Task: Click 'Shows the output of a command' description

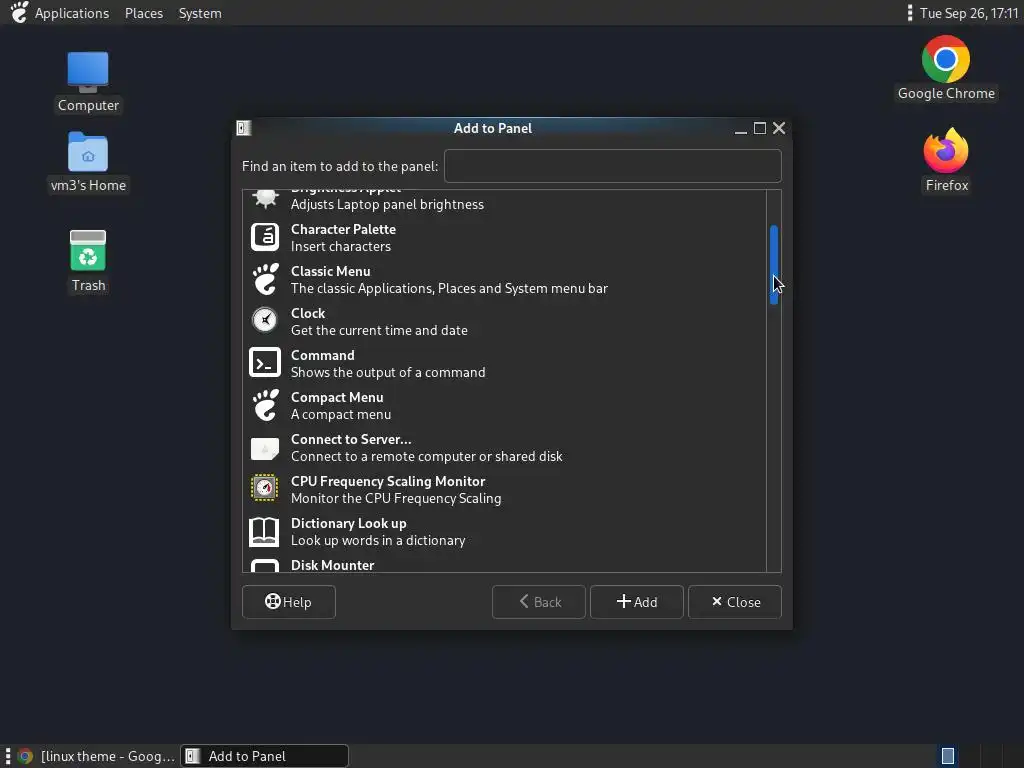Action: (x=388, y=372)
